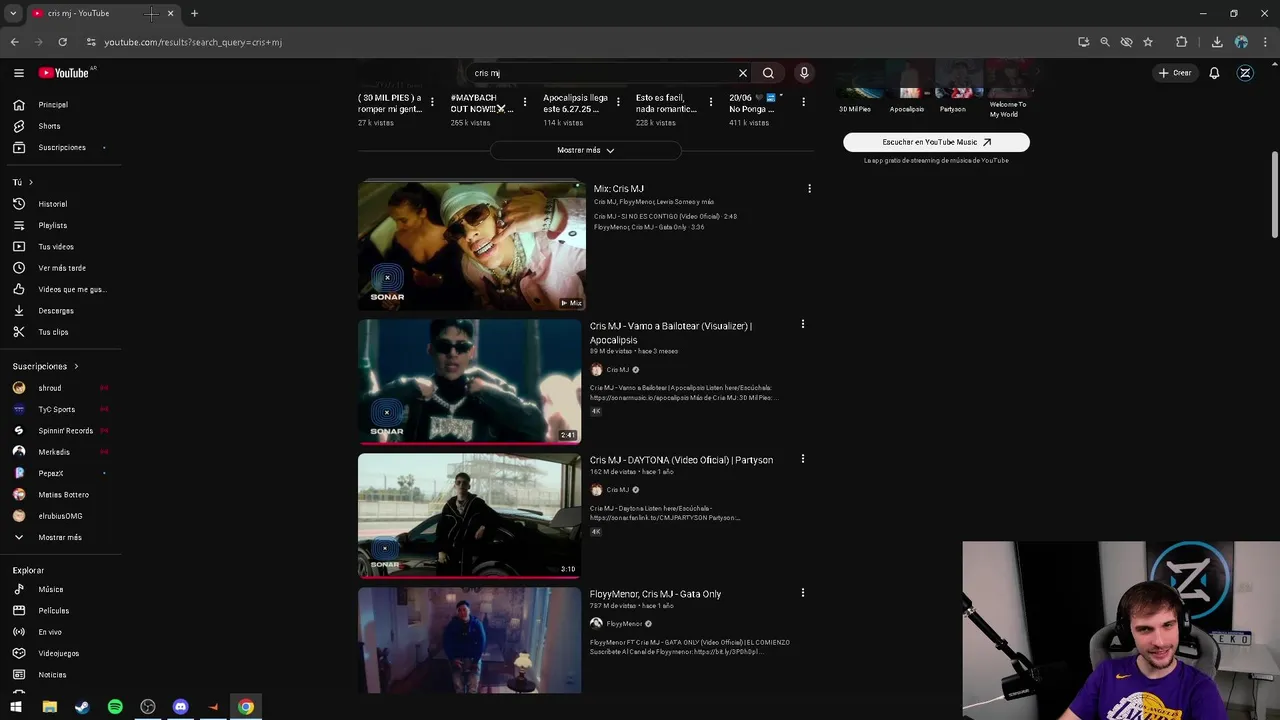
Task: Open Shorts in the sidebar
Action: [49, 126]
